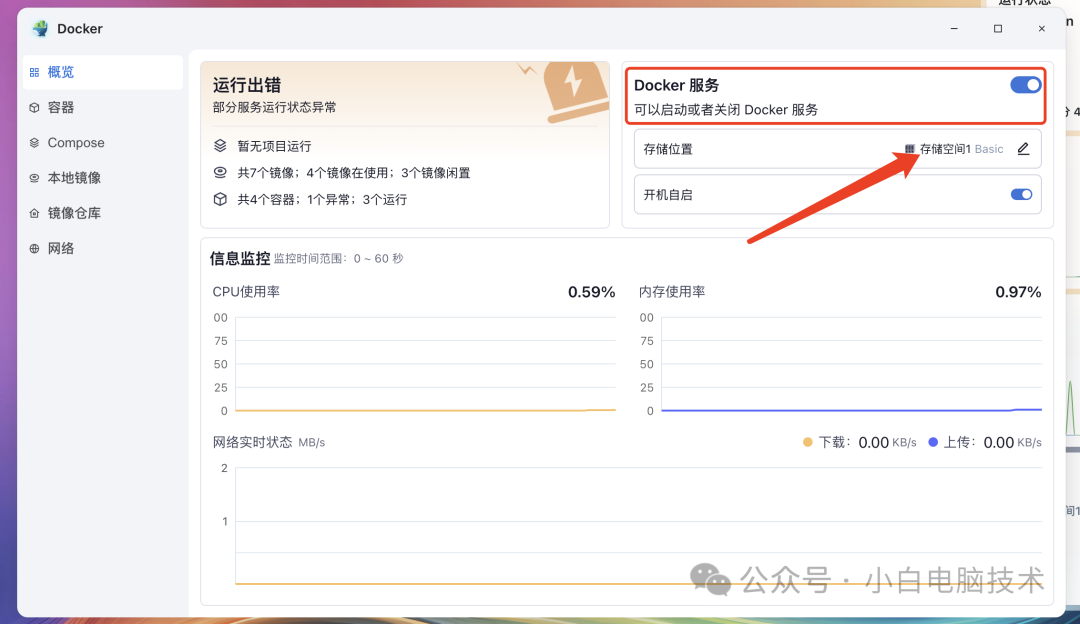Click the image disk icon beside 共7个镜像

click(x=220, y=172)
